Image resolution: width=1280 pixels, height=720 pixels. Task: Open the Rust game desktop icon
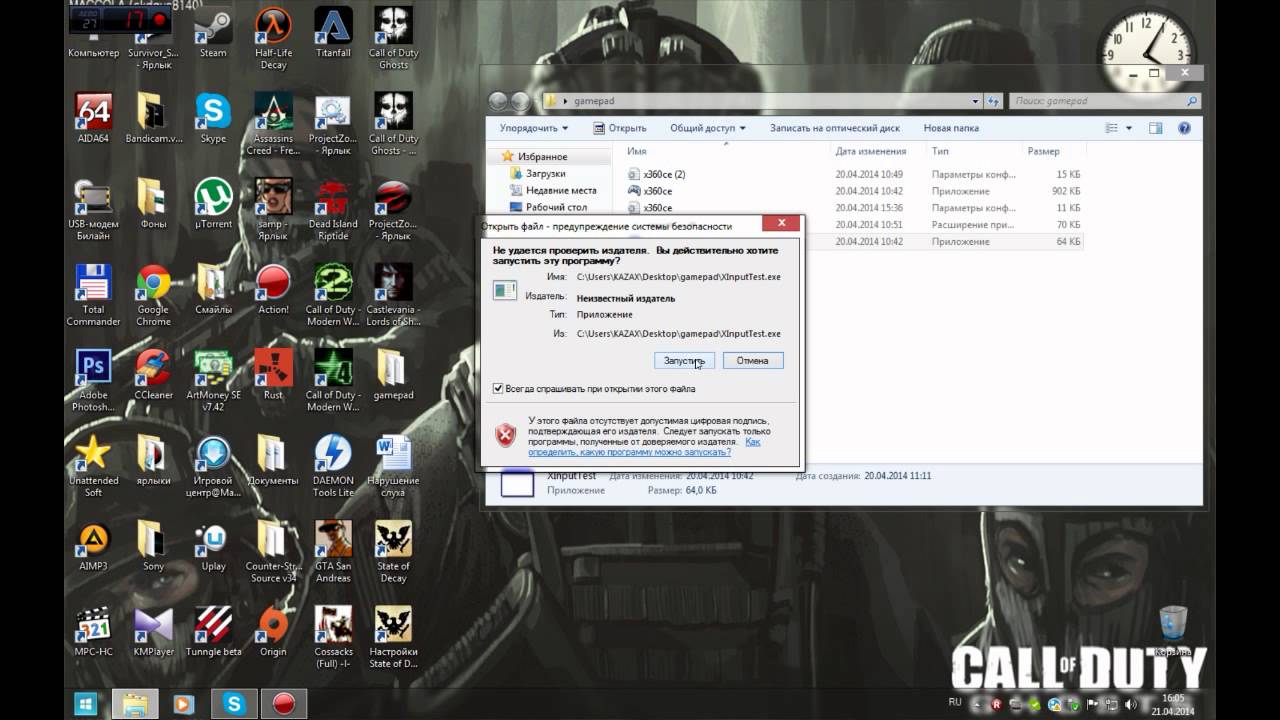pos(273,375)
